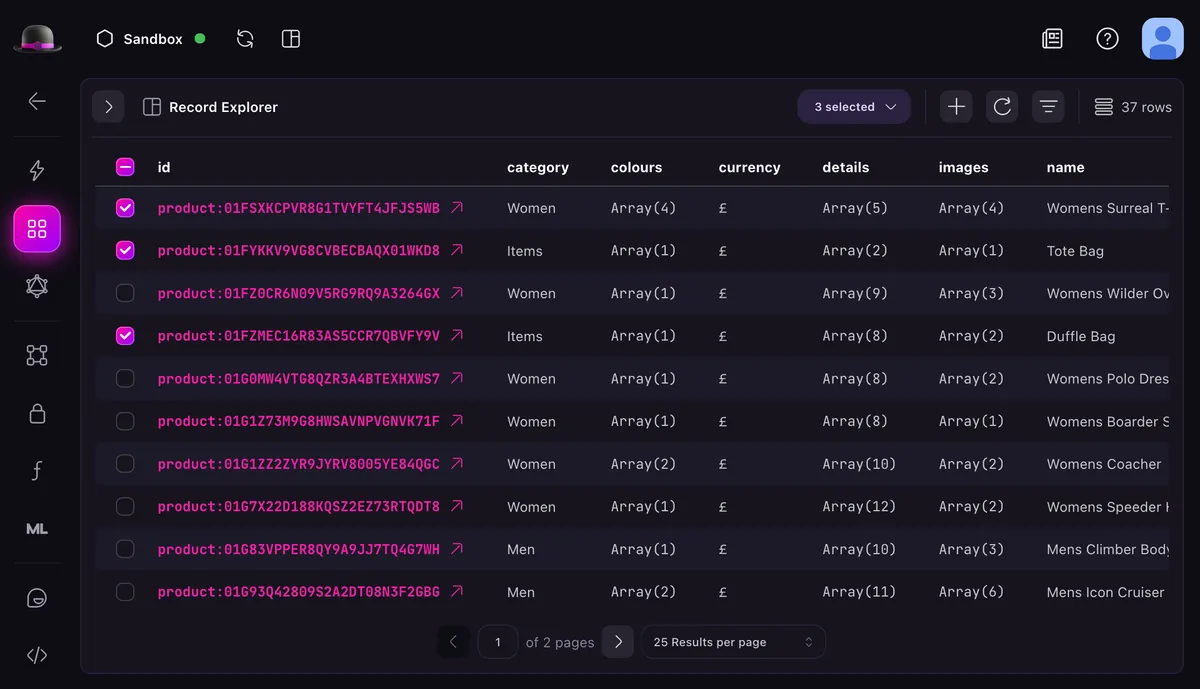
Task: Click the add record plus icon
Action: [956, 107]
